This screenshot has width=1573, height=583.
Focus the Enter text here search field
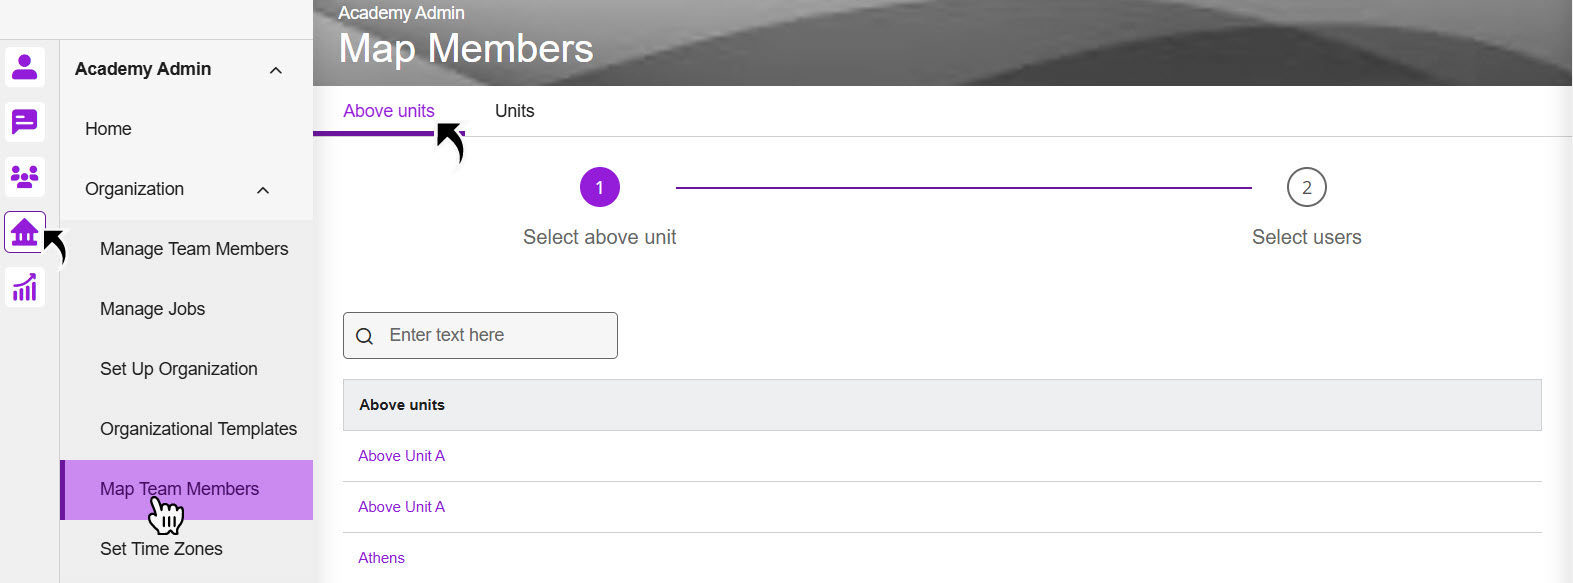495,336
